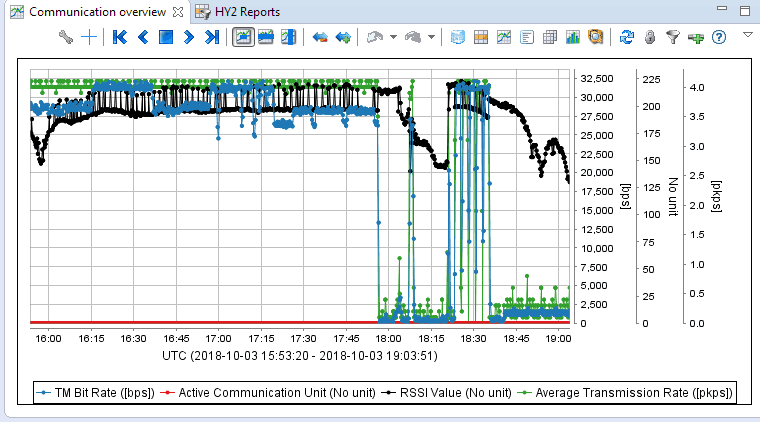The width and height of the screenshot is (760, 422).
Task: Open the filter funnel tool
Action: (672, 37)
